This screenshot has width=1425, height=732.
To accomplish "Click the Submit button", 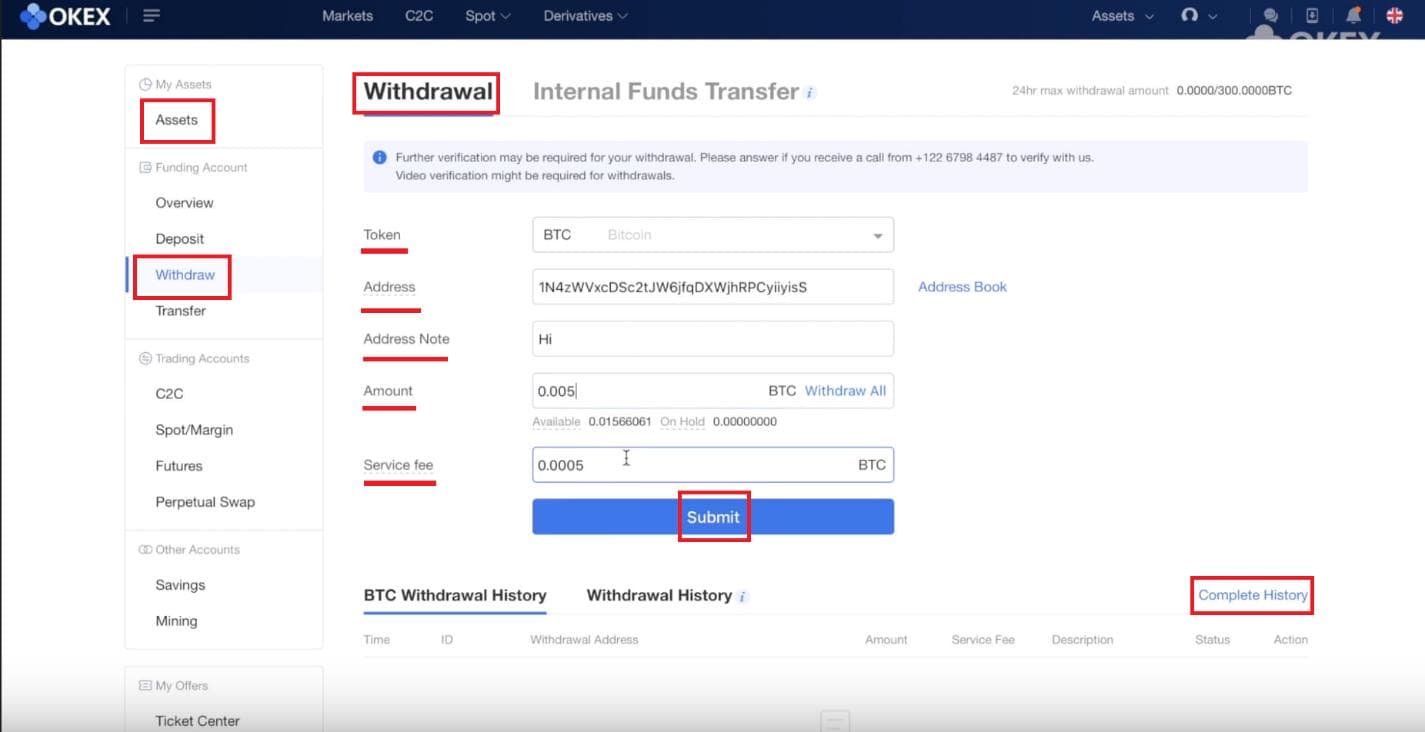I will (x=713, y=517).
